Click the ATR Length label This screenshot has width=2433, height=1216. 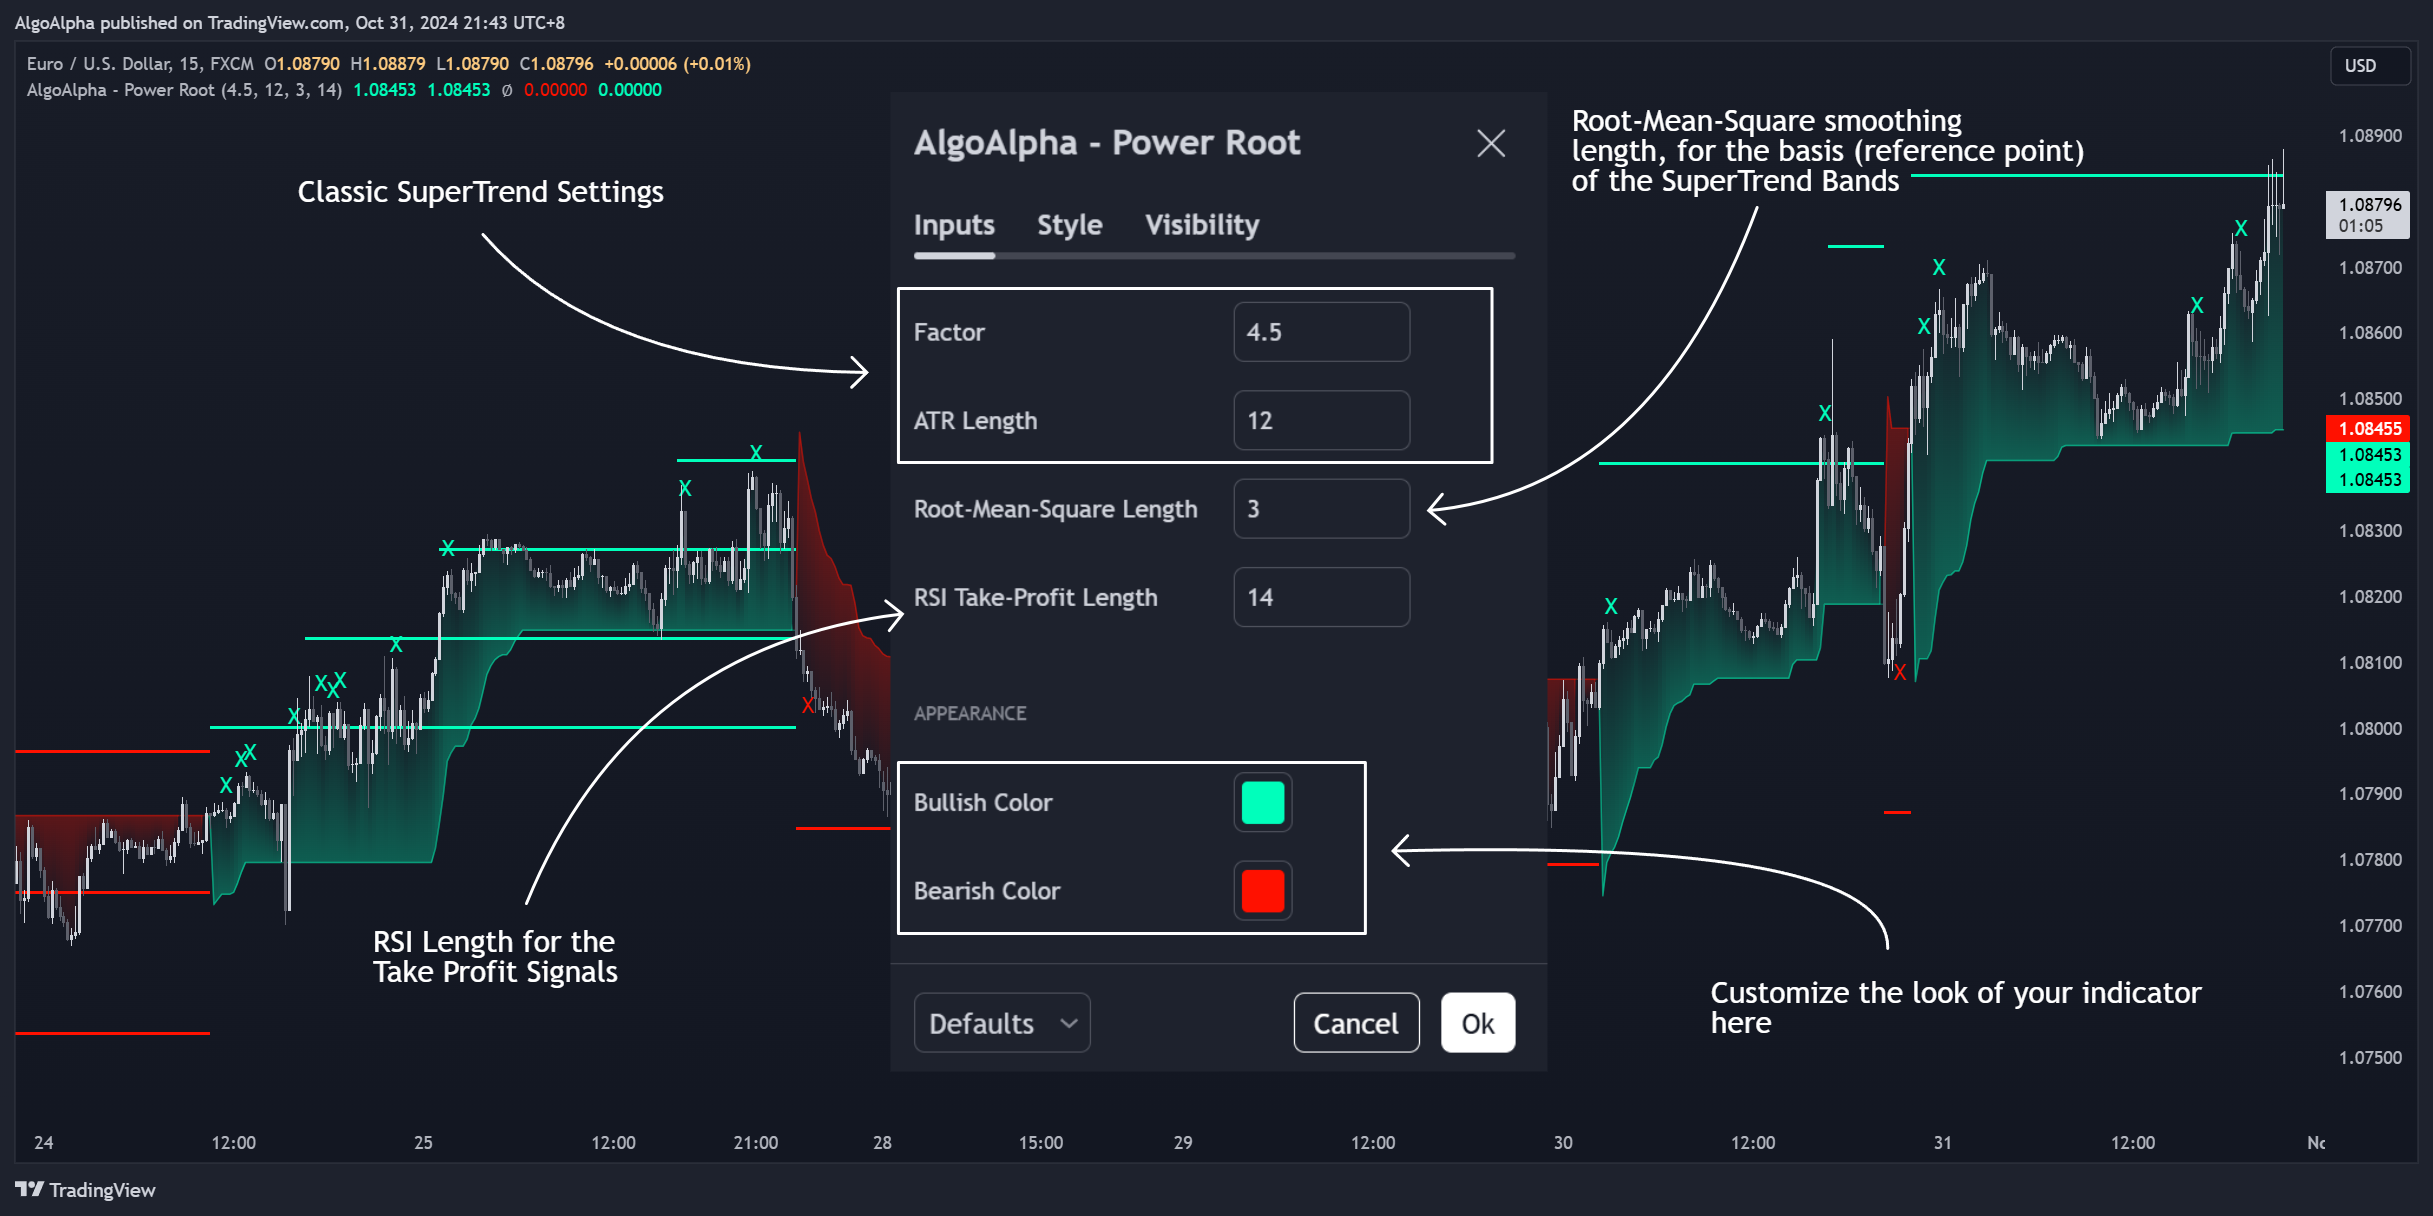(975, 420)
